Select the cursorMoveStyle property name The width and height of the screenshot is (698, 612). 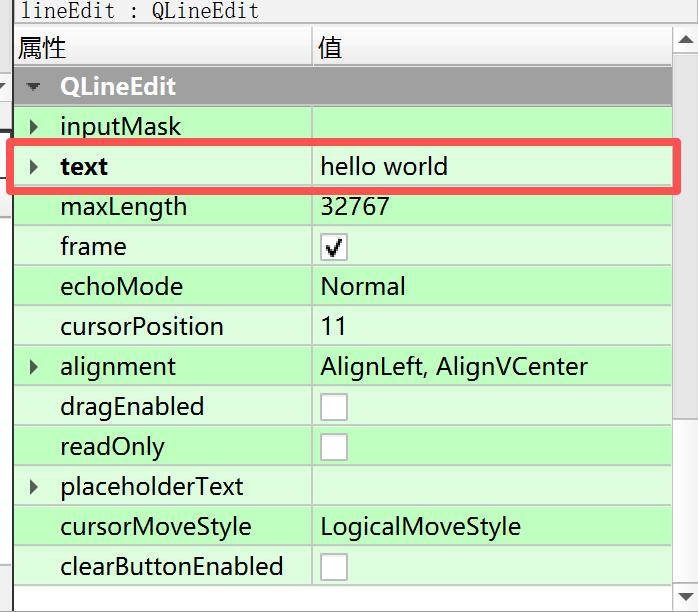tap(155, 527)
